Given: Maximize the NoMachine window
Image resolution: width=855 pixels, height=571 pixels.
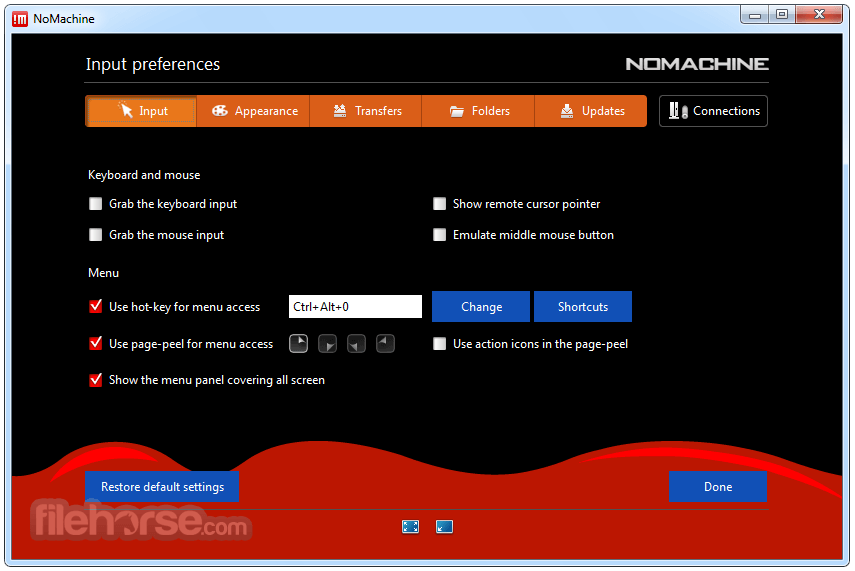Looking at the screenshot, I should point(782,15).
